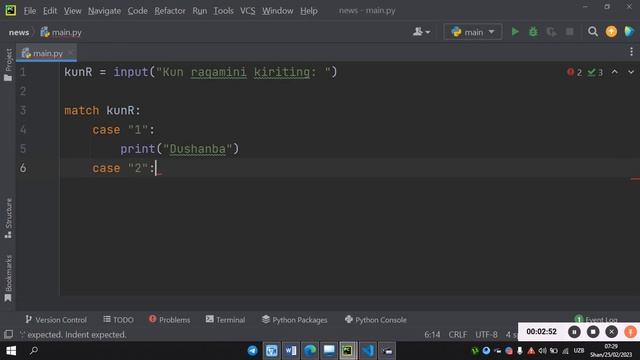Image resolution: width=640 pixels, height=360 pixels.
Task: Jump to next highlighted error arrow
Action: (631, 72)
